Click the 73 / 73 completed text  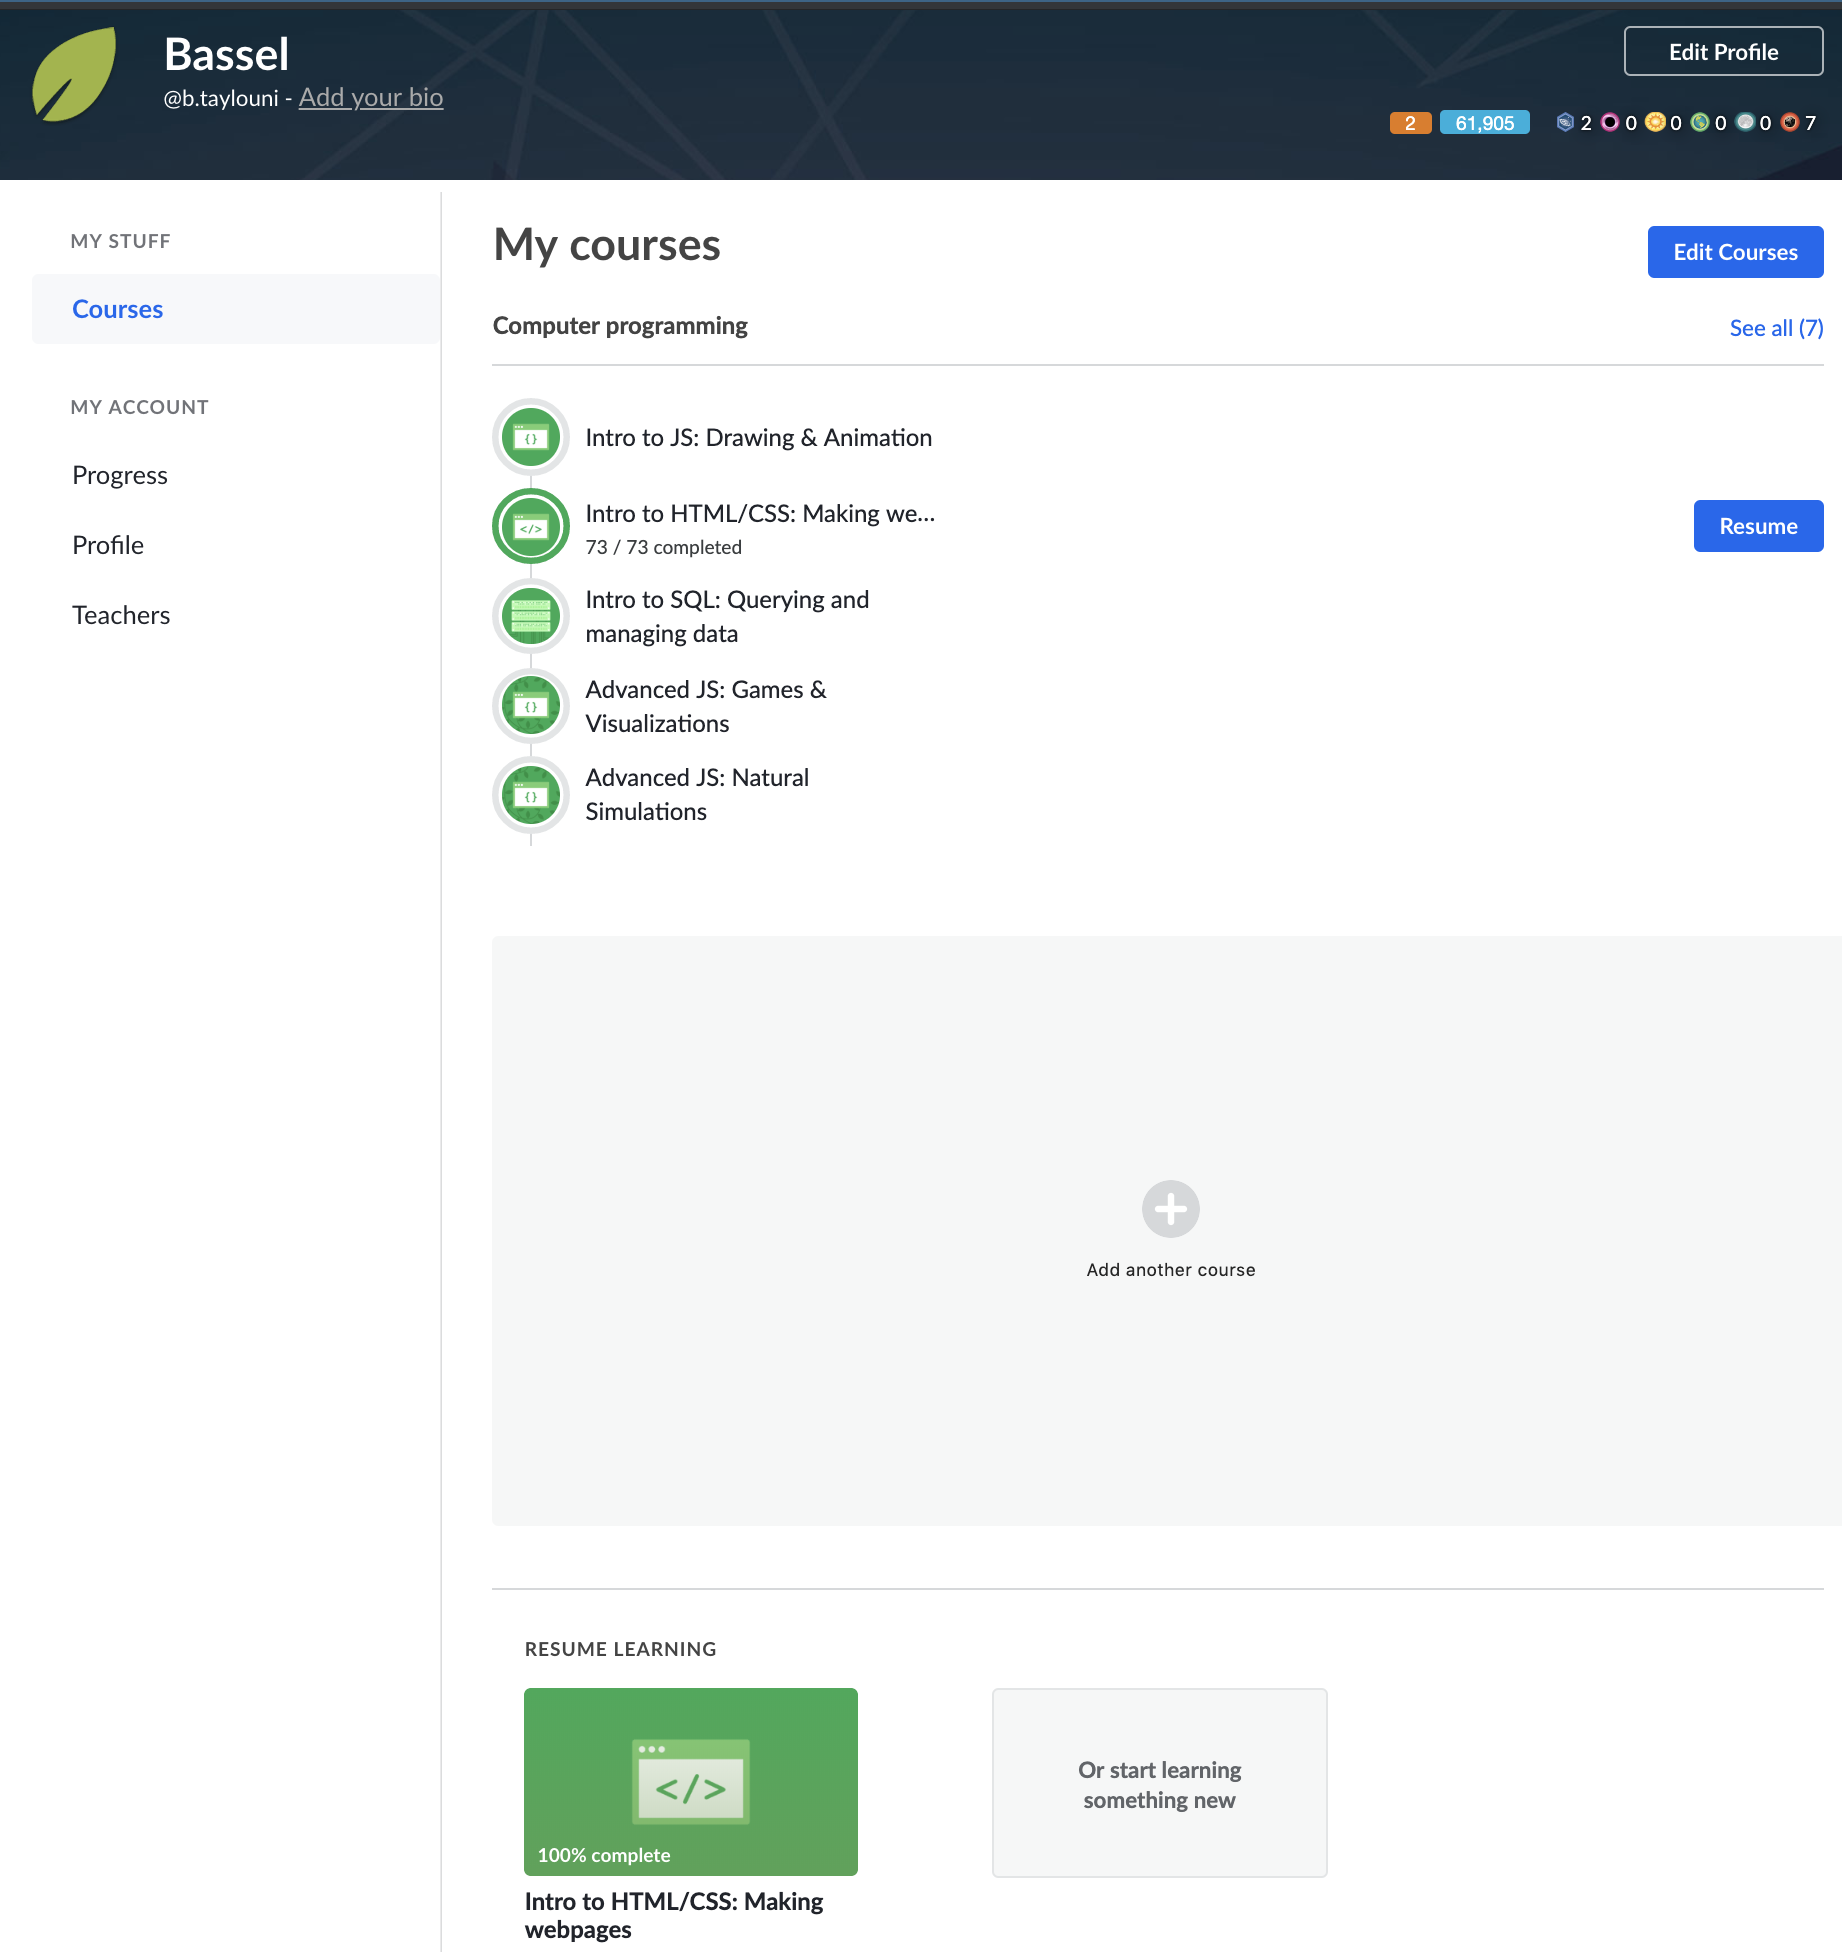[x=663, y=547]
